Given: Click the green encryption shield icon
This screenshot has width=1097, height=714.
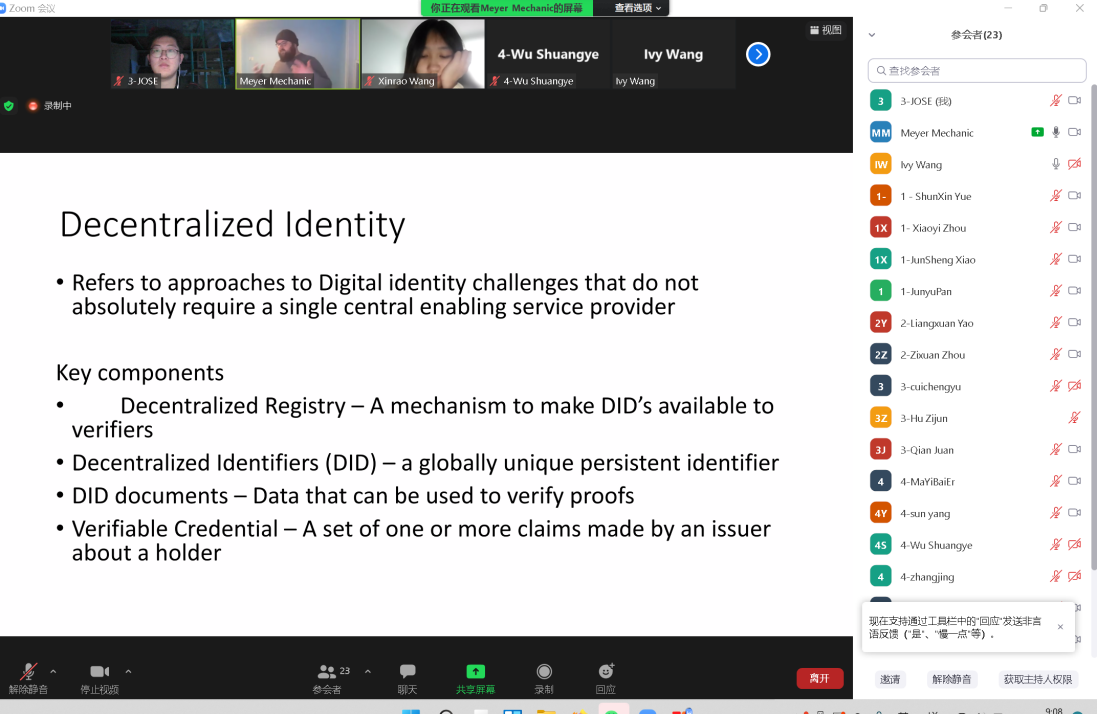Looking at the screenshot, I should tap(9, 106).
